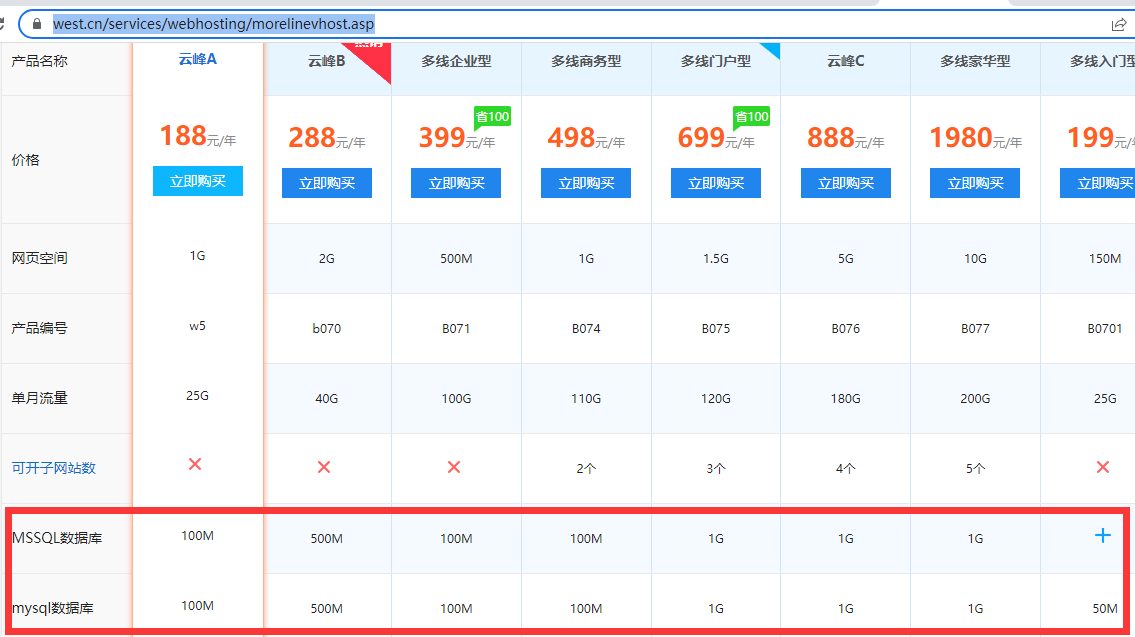The image size is (1135, 637).
Task: Click the share icon in the address bar
Action: click(1118, 24)
